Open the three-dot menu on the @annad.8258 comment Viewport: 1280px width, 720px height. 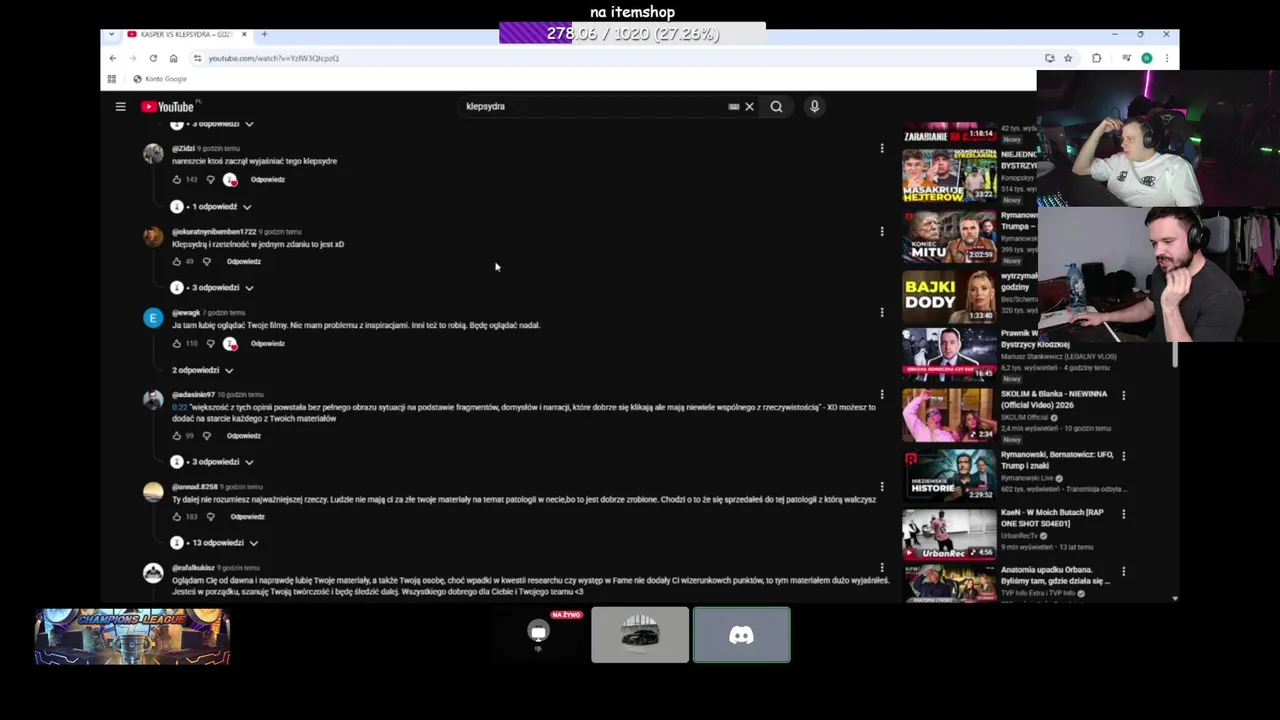pyautogui.click(x=881, y=486)
